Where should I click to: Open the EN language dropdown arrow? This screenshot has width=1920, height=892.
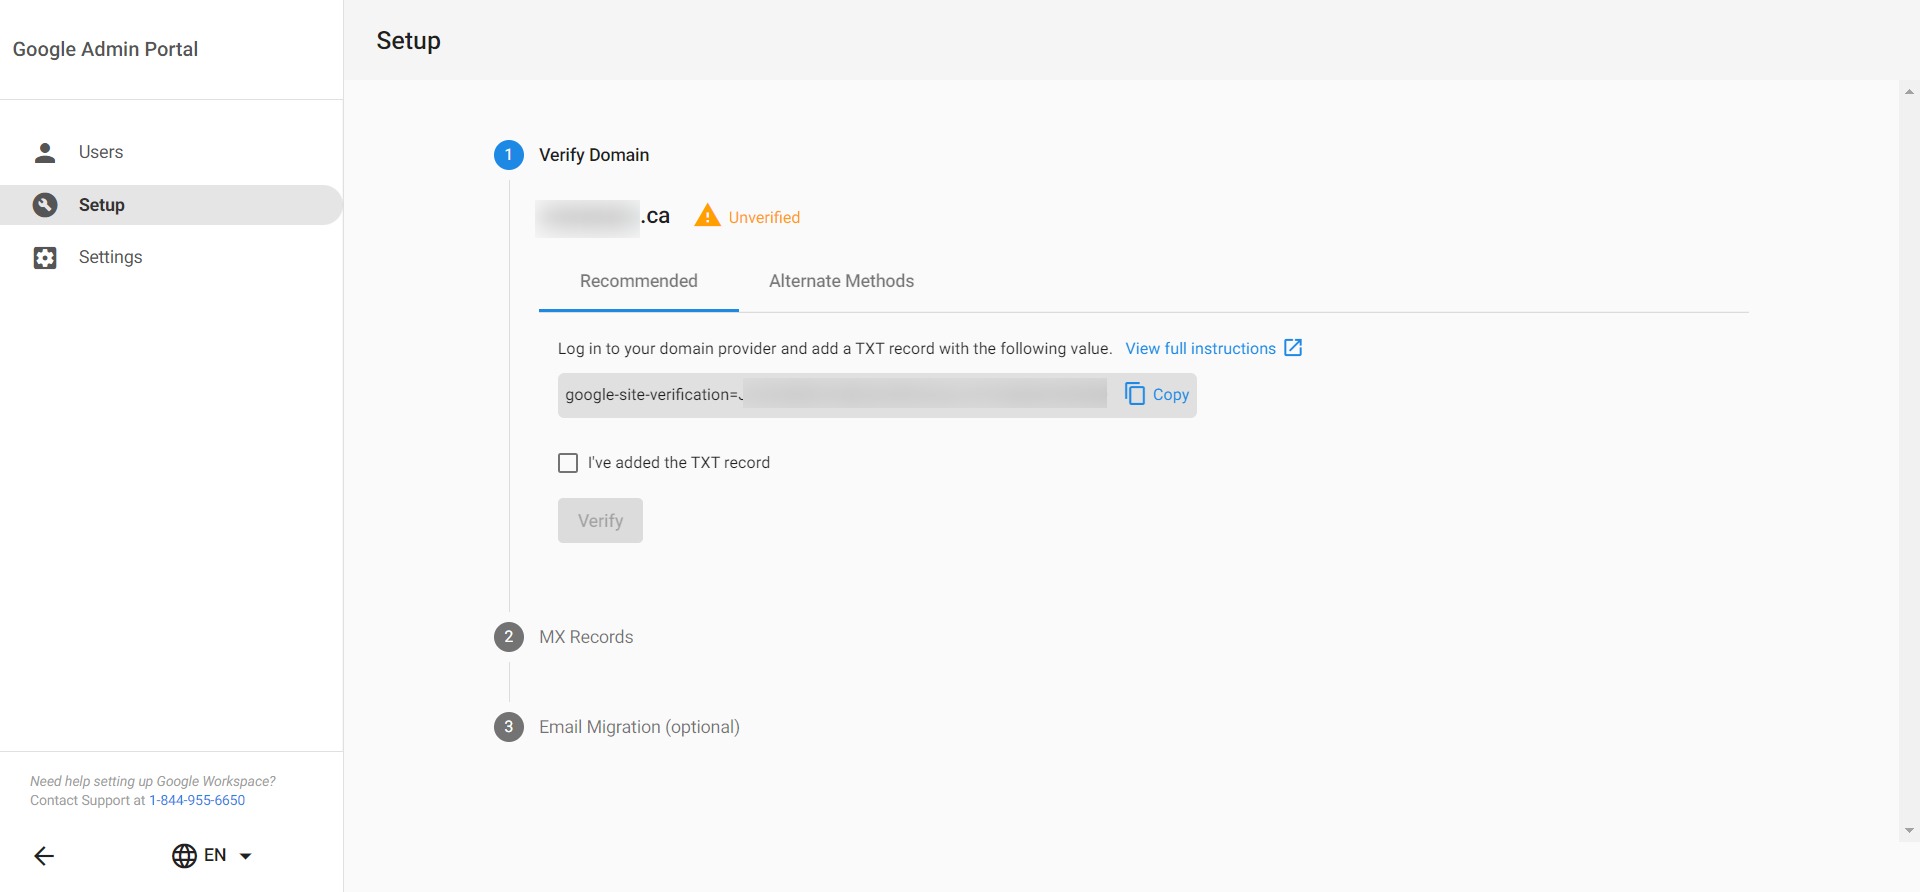coord(246,856)
